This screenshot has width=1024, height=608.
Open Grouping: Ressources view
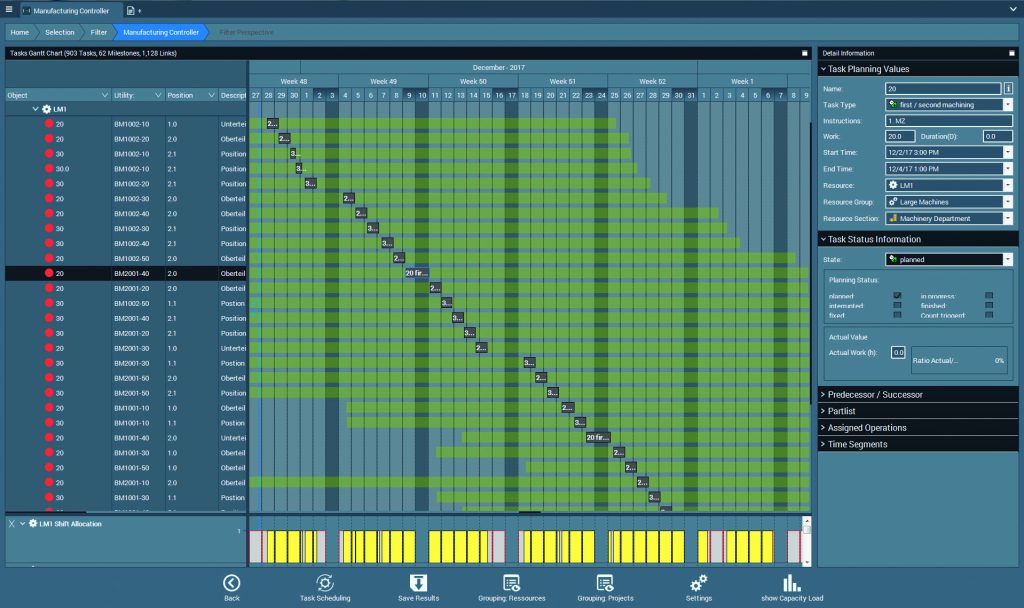pyautogui.click(x=512, y=583)
